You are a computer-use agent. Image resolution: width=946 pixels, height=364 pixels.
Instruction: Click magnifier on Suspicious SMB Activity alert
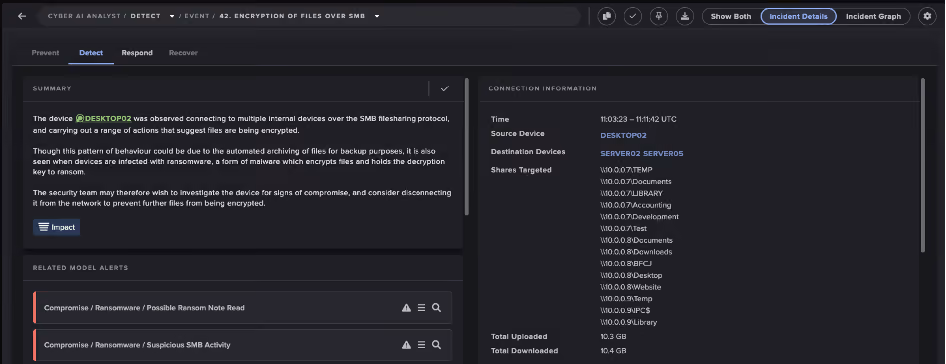(x=436, y=345)
